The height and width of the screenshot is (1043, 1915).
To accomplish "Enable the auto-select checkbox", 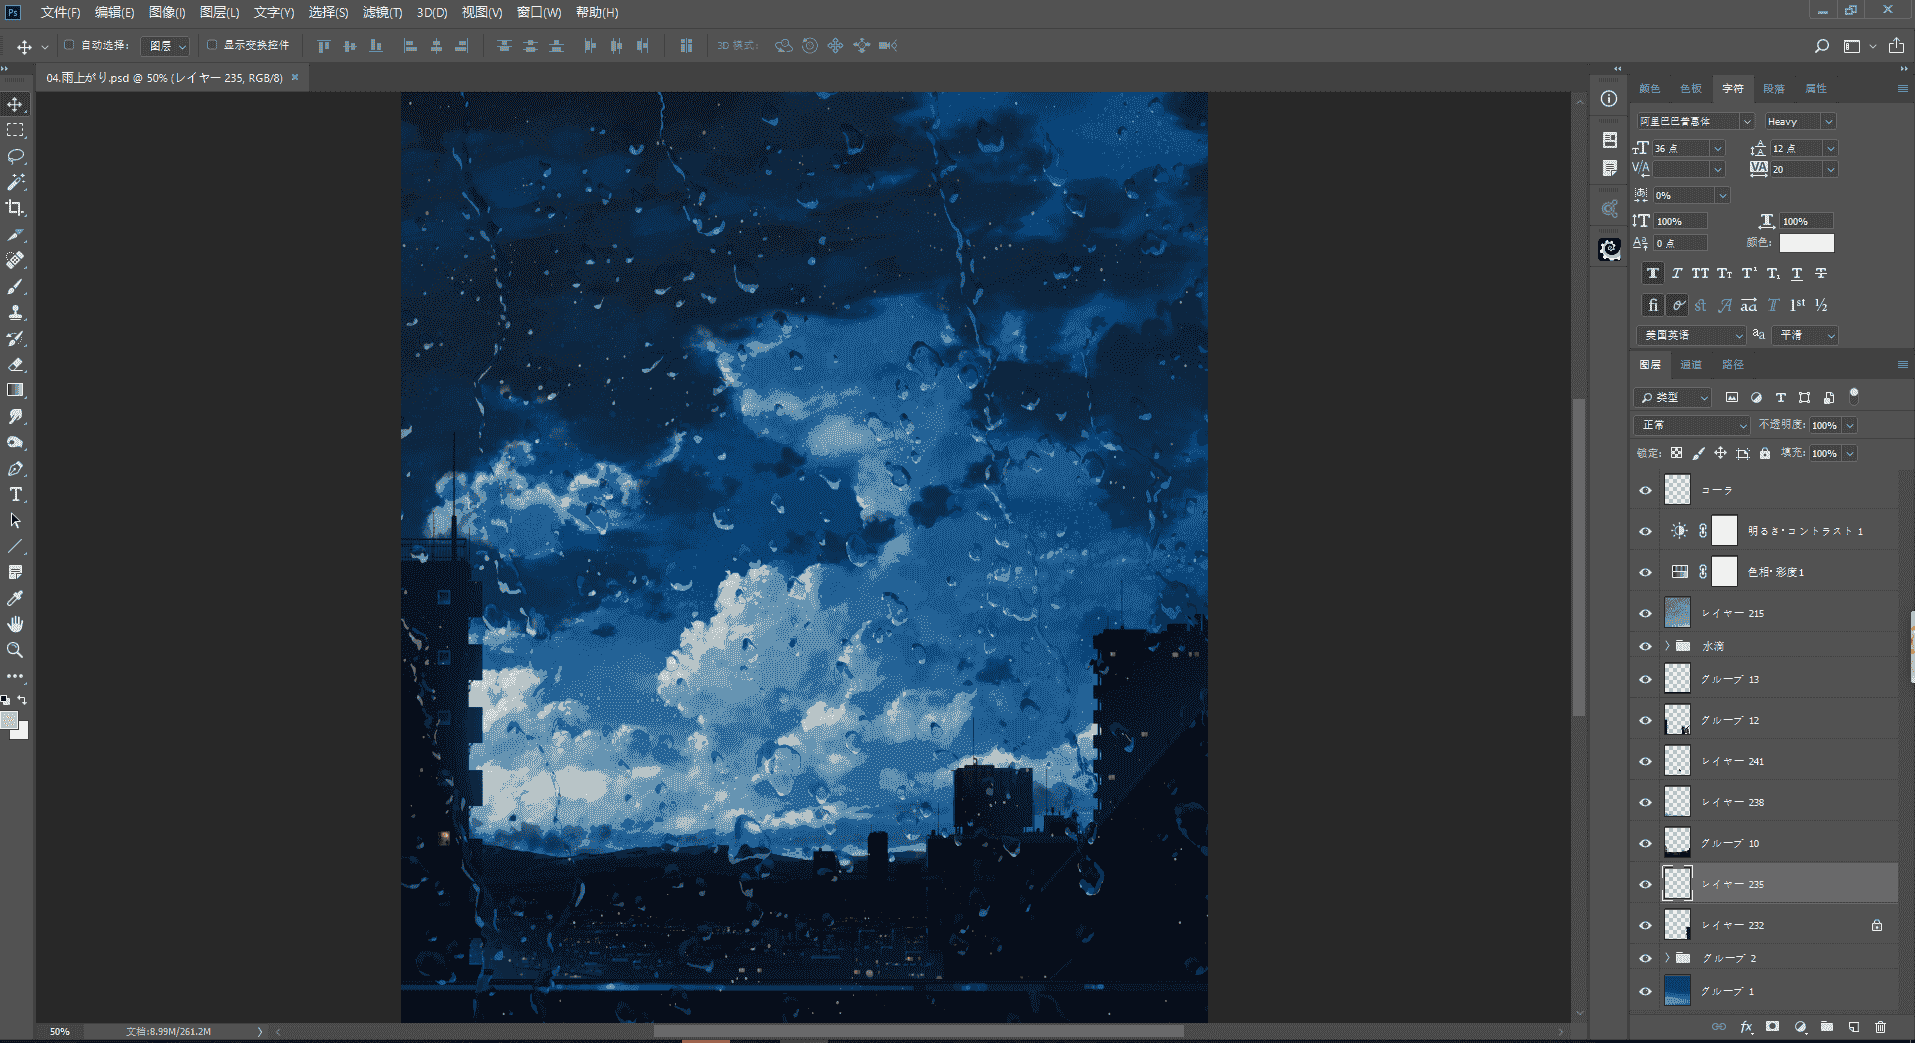I will coord(69,45).
